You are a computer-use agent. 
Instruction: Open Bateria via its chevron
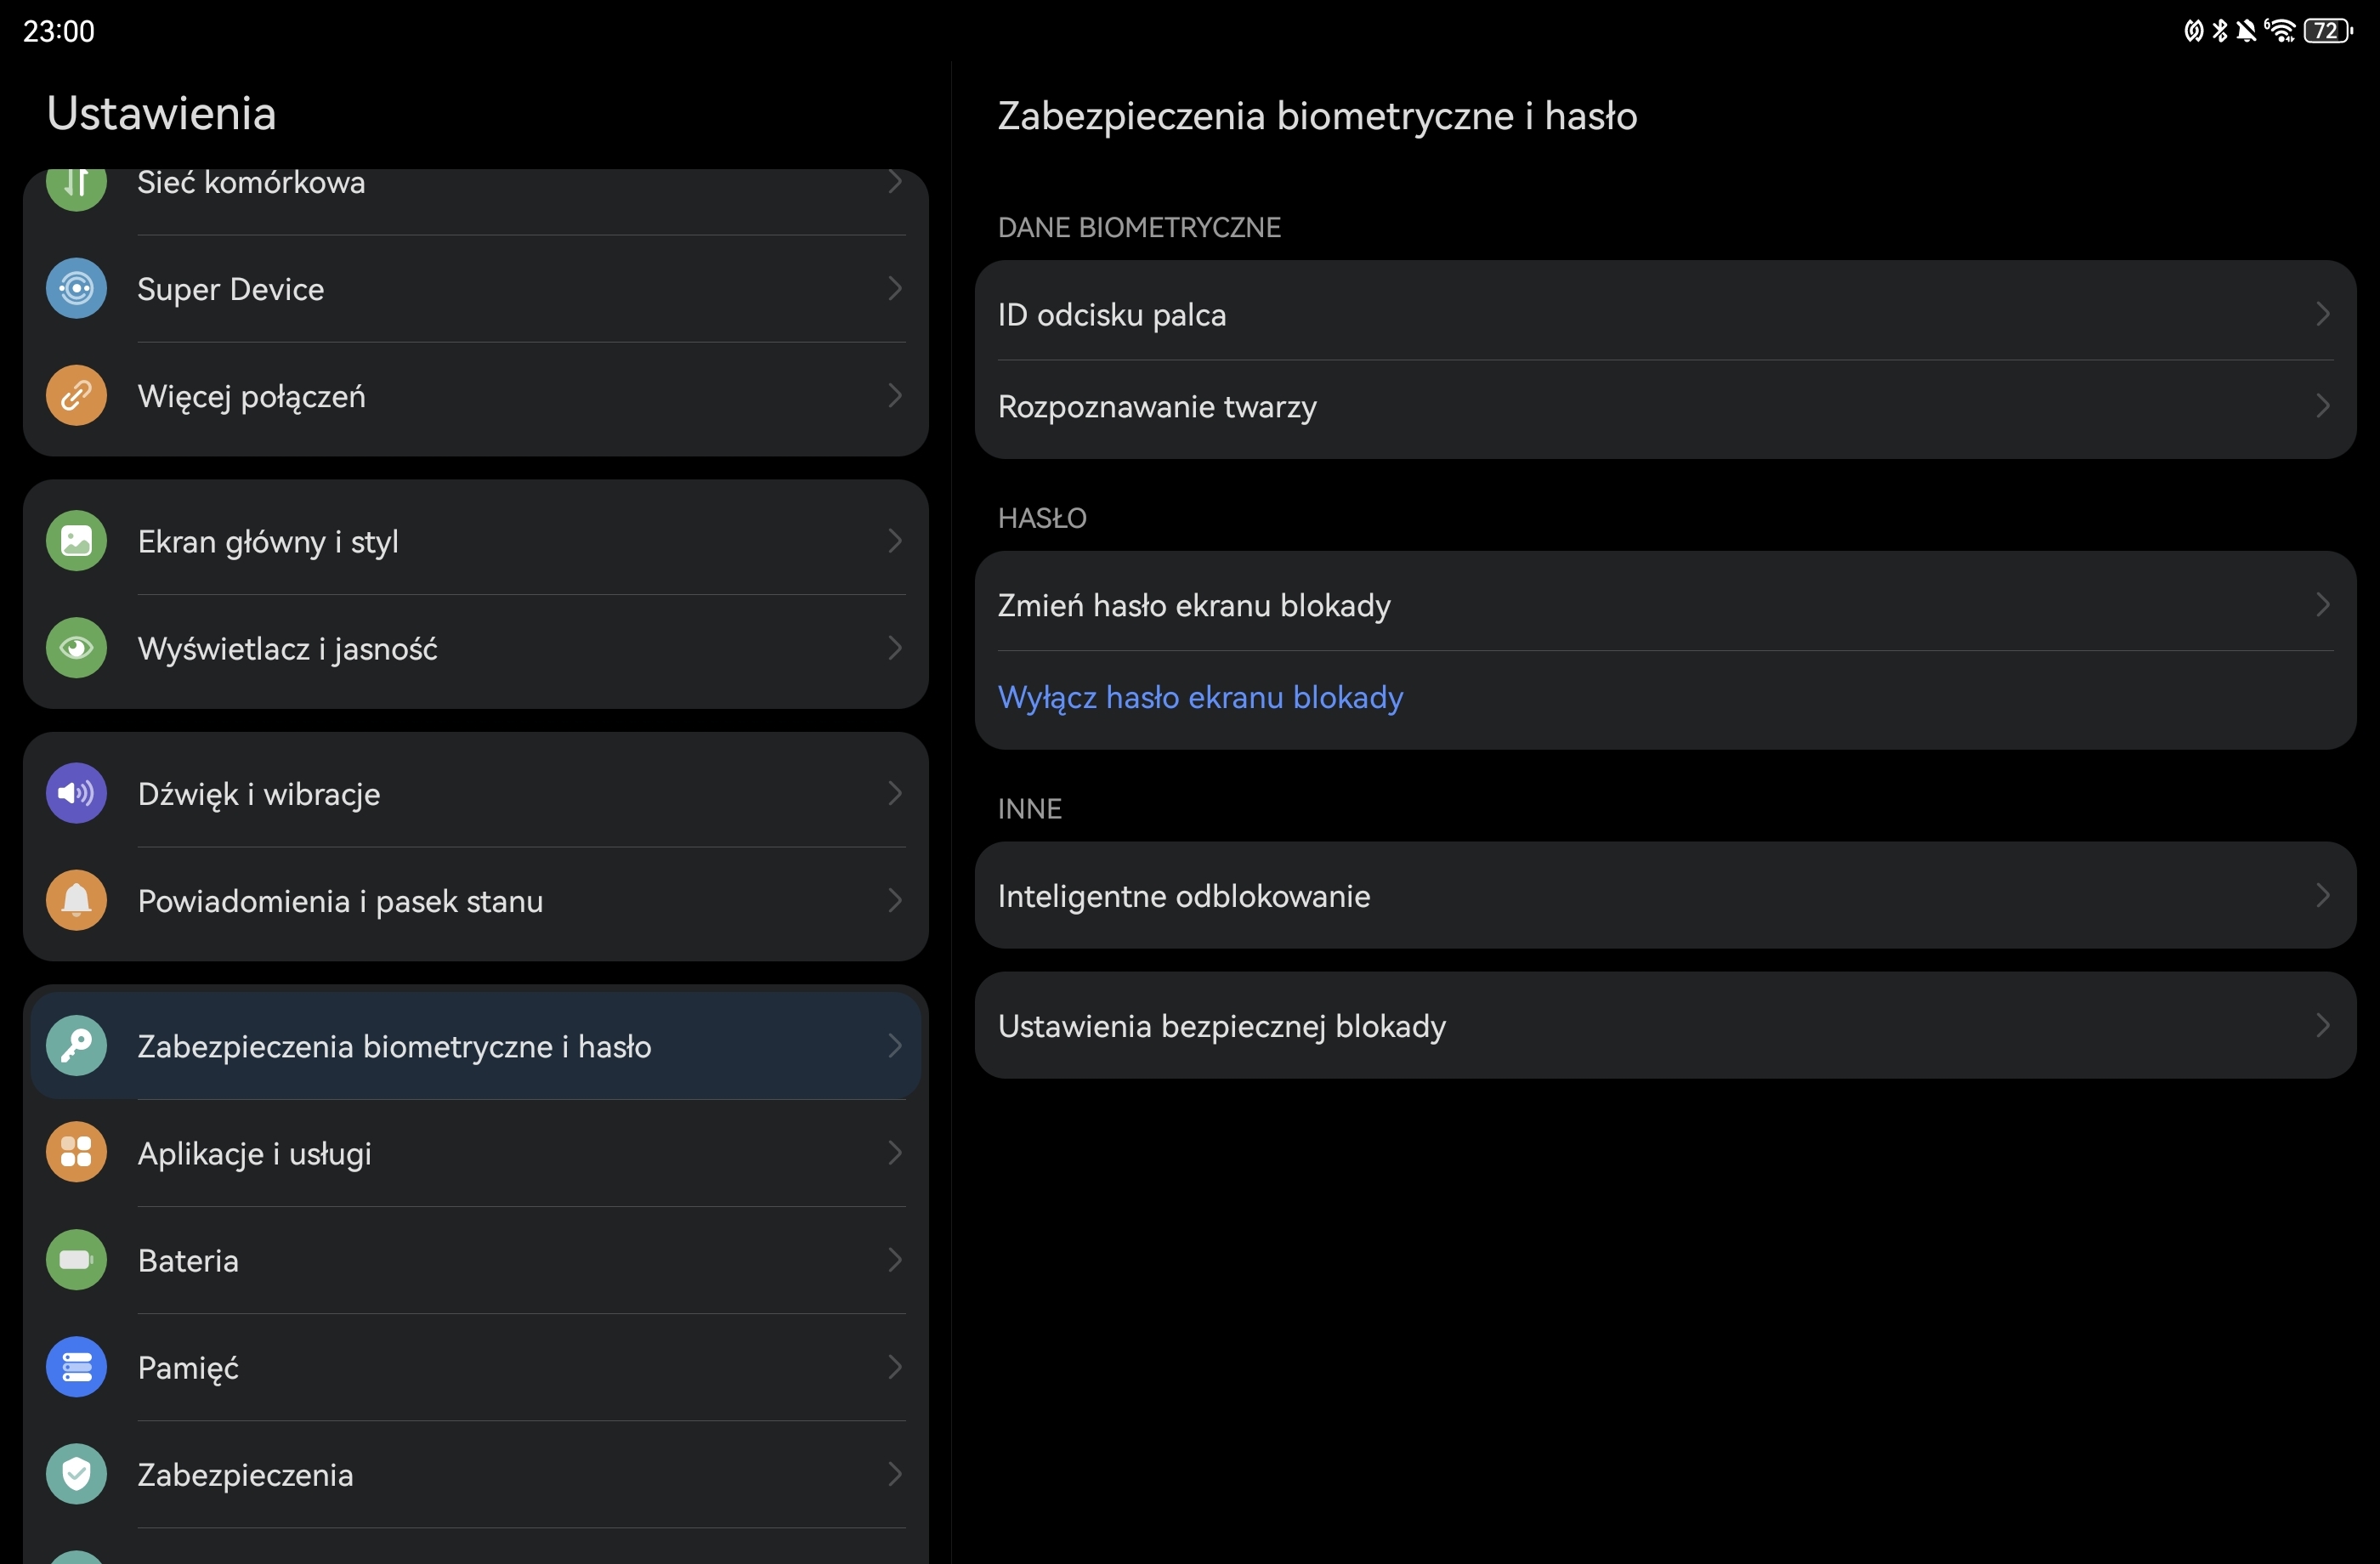pyautogui.click(x=895, y=1259)
